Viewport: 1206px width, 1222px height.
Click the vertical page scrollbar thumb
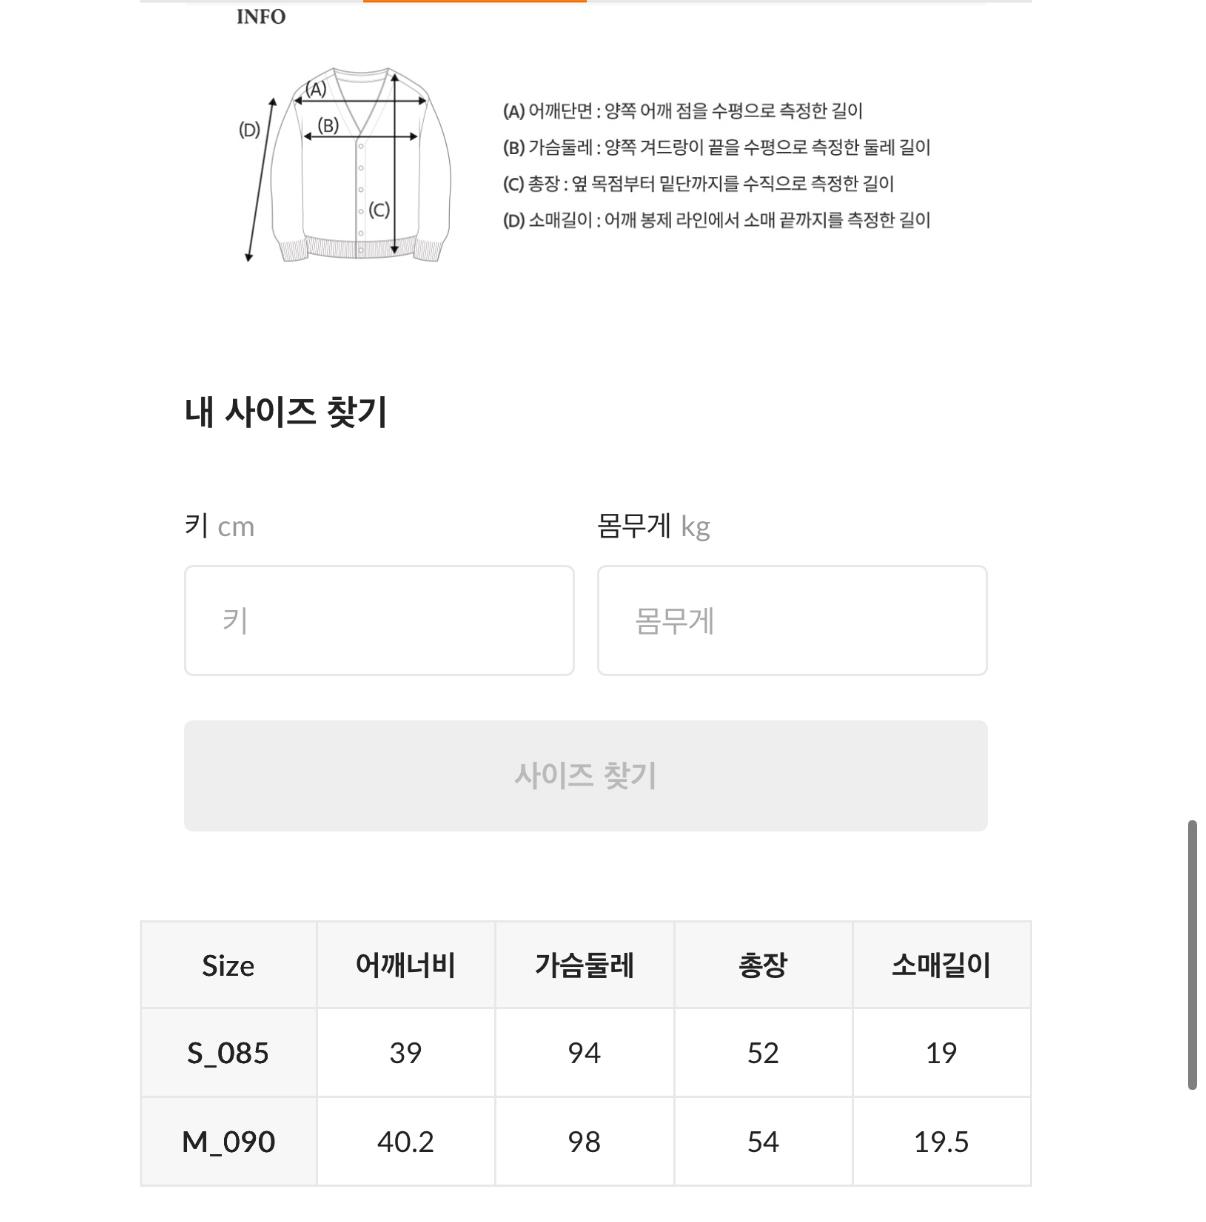click(x=1192, y=955)
